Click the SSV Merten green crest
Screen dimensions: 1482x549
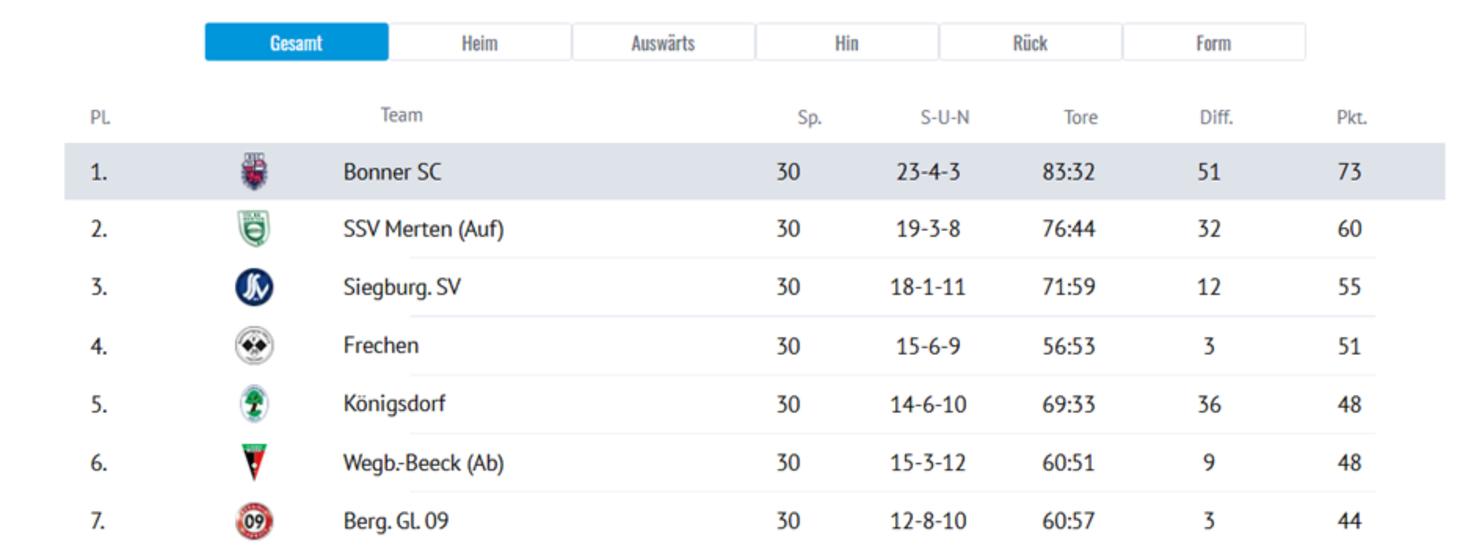254,229
